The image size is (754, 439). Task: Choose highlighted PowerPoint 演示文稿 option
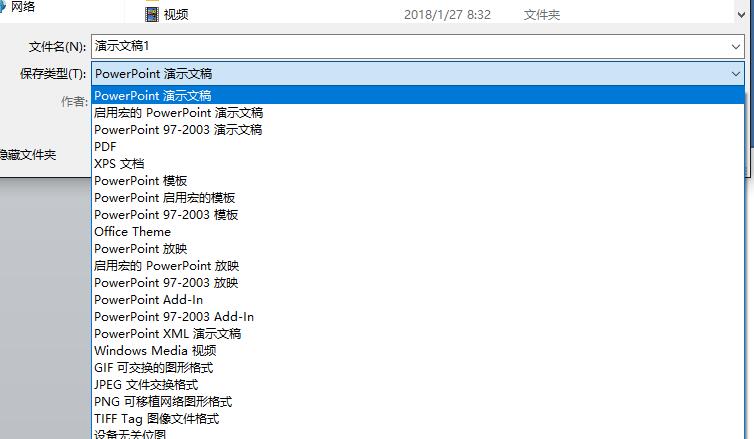click(418, 95)
